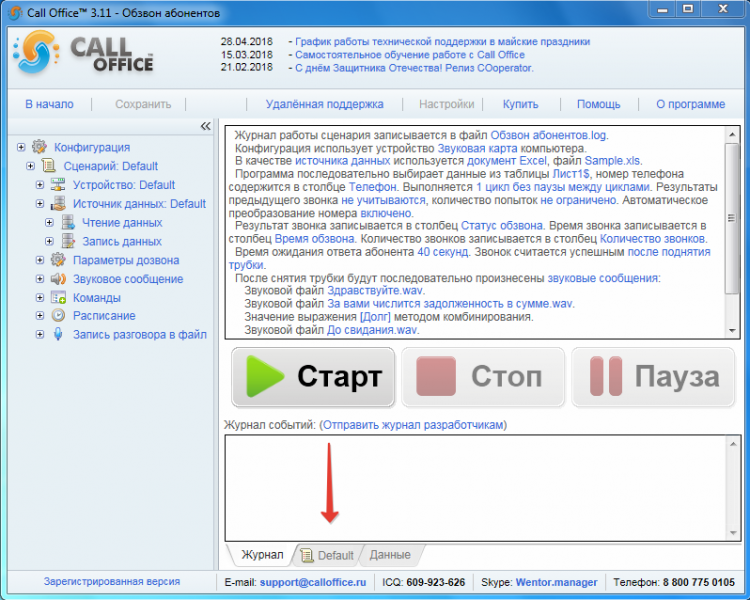Click the event log scroll-down arrow
Image resolution: width=750 pixels, height=600 pixels.
coord(733,533)
